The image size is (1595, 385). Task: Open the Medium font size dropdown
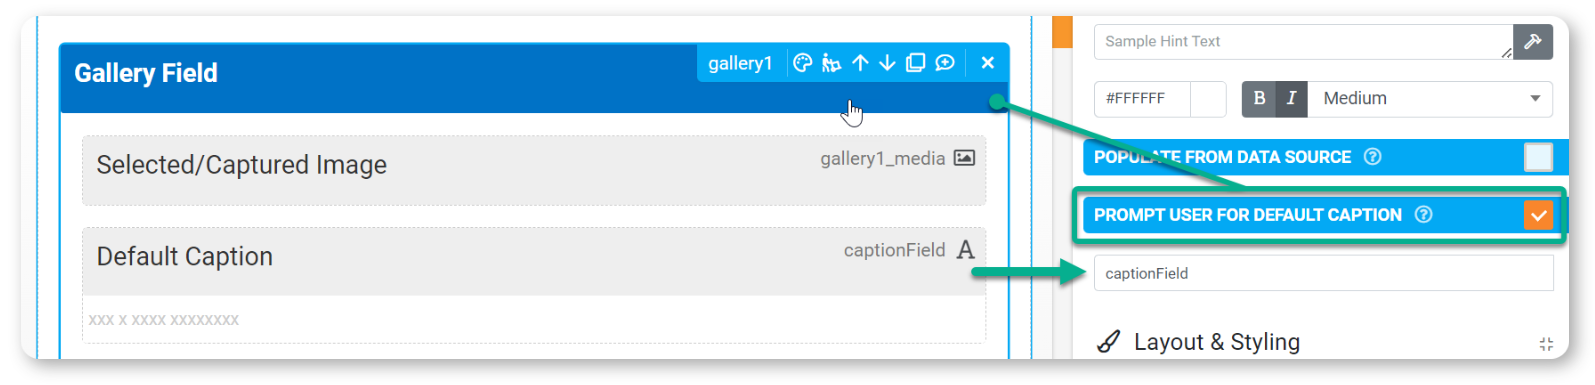coord(1430,98)
